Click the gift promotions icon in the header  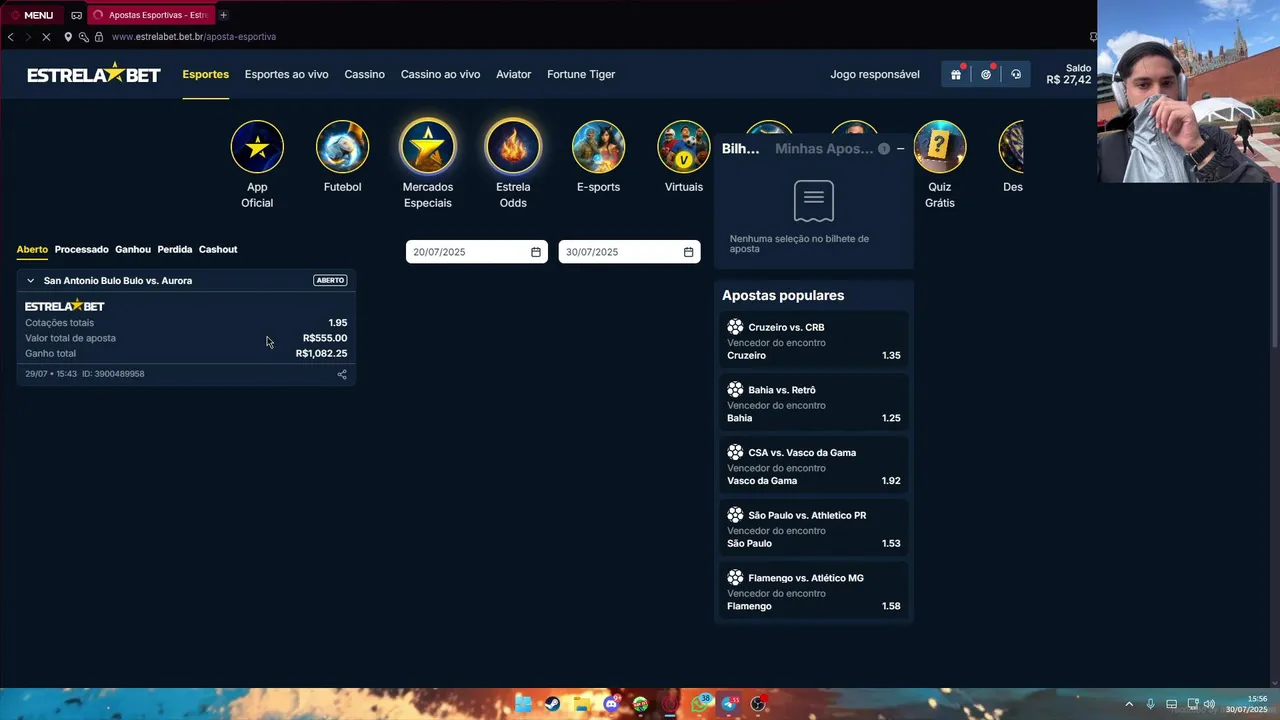pyautogui.click(x=956, y=74)
